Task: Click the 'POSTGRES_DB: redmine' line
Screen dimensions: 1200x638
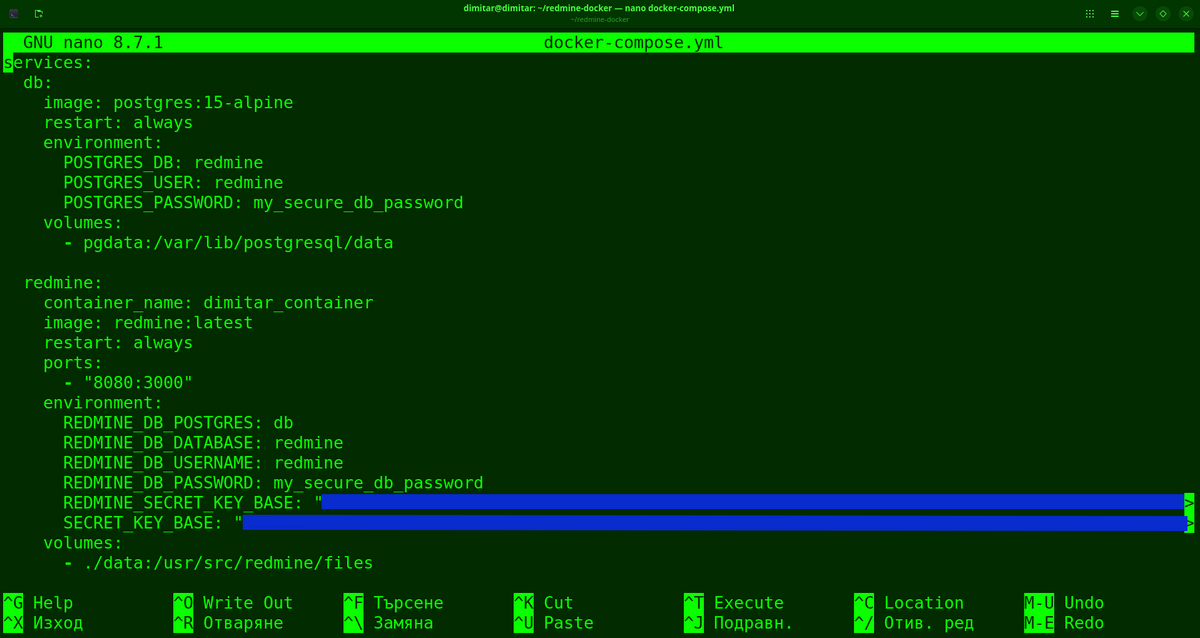Action: coord(163,163)
